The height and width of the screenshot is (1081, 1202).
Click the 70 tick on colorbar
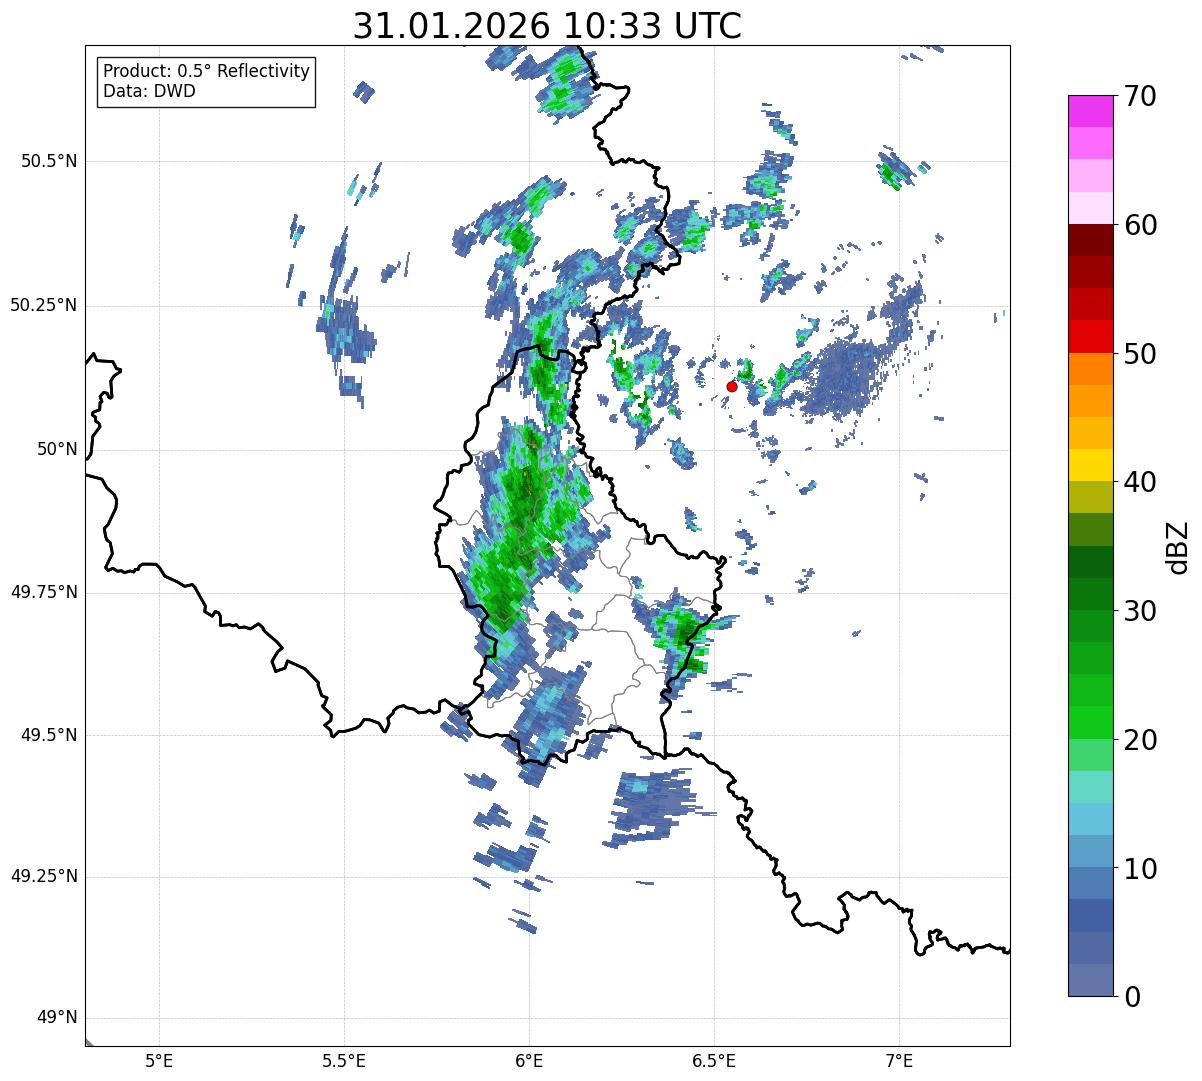[x=1140, y=96]
